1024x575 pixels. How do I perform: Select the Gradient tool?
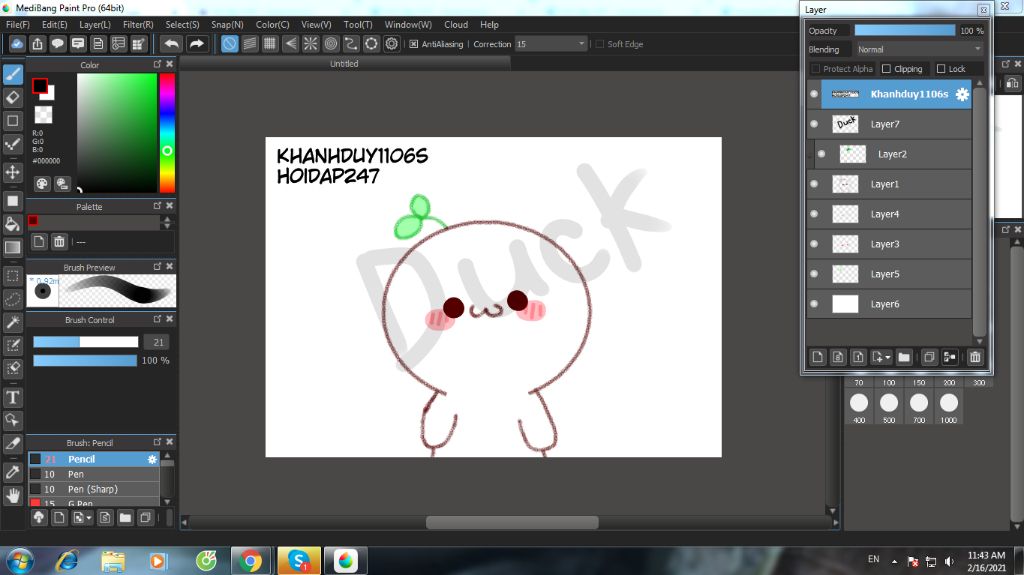(12, 248)
